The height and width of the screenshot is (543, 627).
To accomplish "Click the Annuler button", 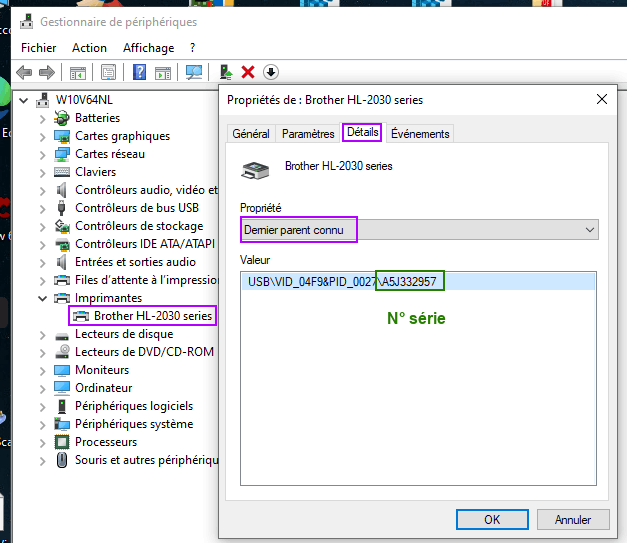I will point(573,519).
